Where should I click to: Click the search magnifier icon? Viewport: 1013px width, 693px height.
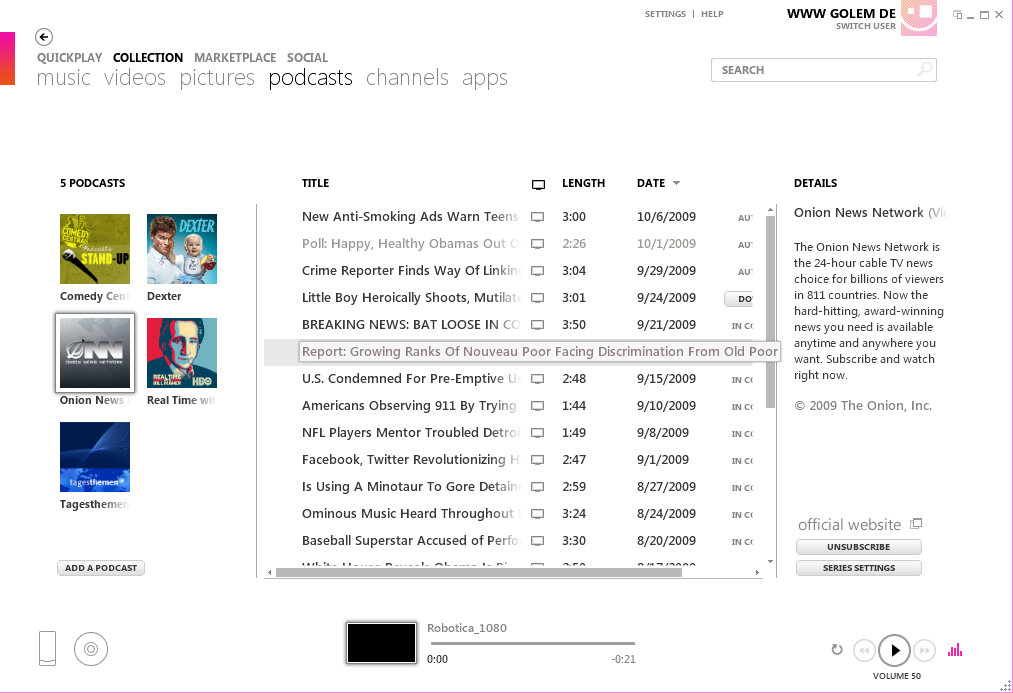pos(925,70)
